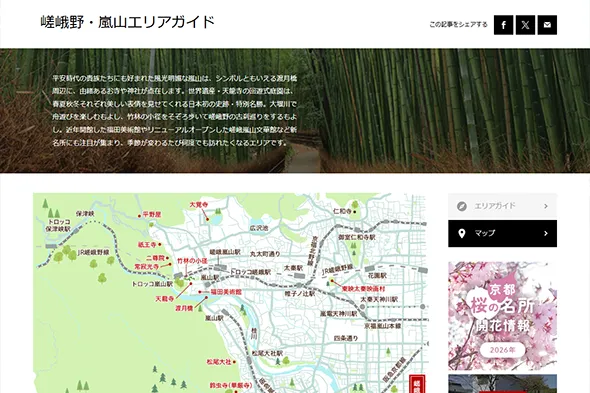This screenshot has height=393, width=590.
Task: Click the トロッコ嵯峨駅 station label
Action: click(250, 272)
